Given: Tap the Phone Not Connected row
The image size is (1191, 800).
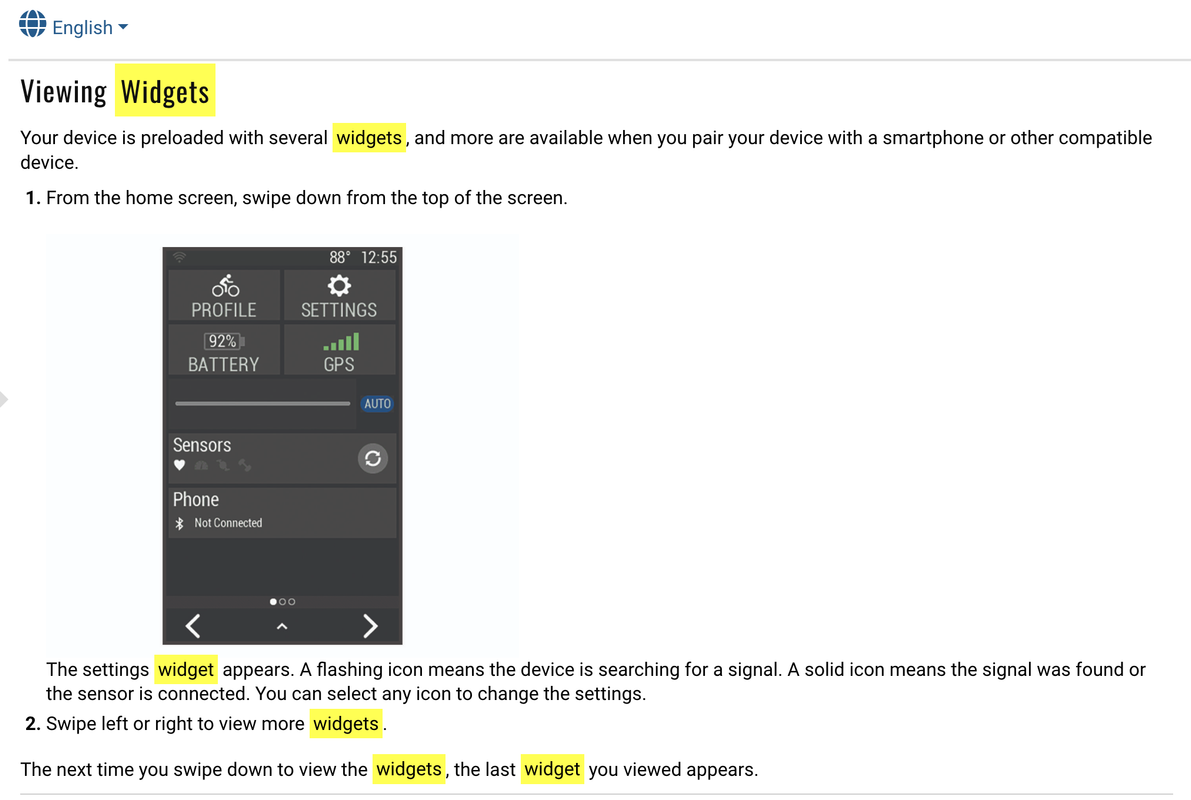Looking at the screenshot, I should tap(282, 513).
